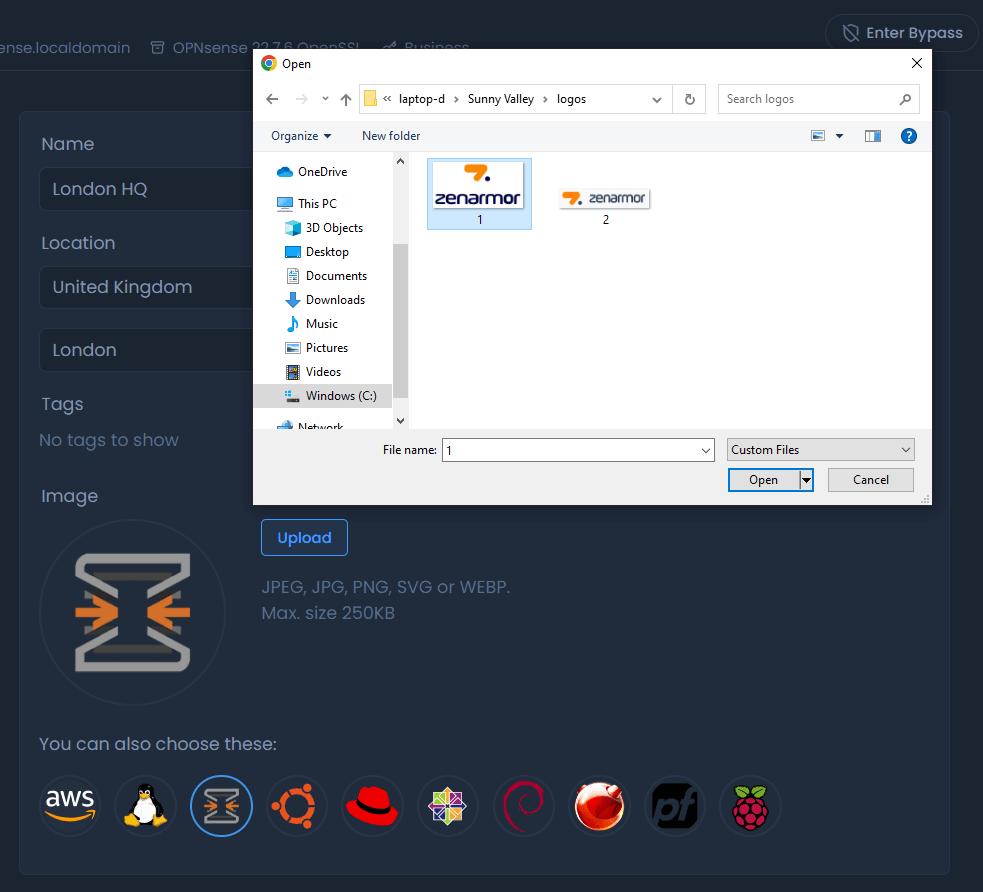Show the preview pane
This screenshot has width=983, height=892.
tap(873, 136)
